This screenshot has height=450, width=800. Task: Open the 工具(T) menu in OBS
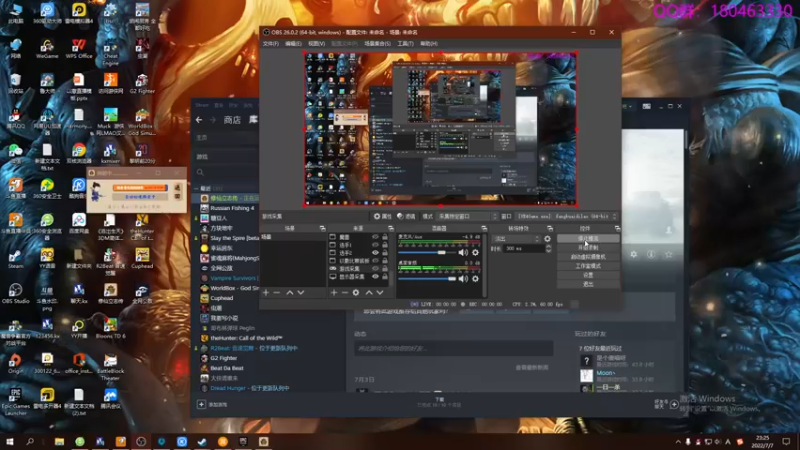click(x=406, y=44)
